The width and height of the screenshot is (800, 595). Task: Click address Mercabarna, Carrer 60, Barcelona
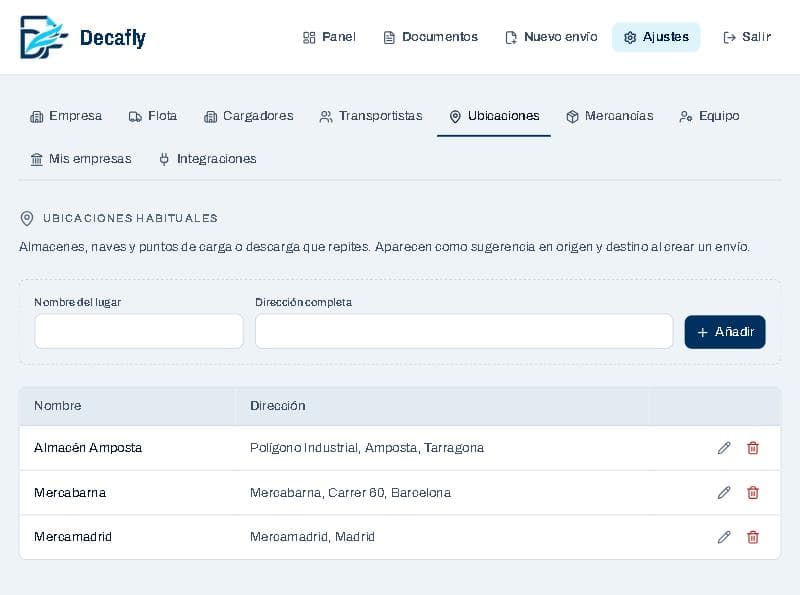click(351, 493)
